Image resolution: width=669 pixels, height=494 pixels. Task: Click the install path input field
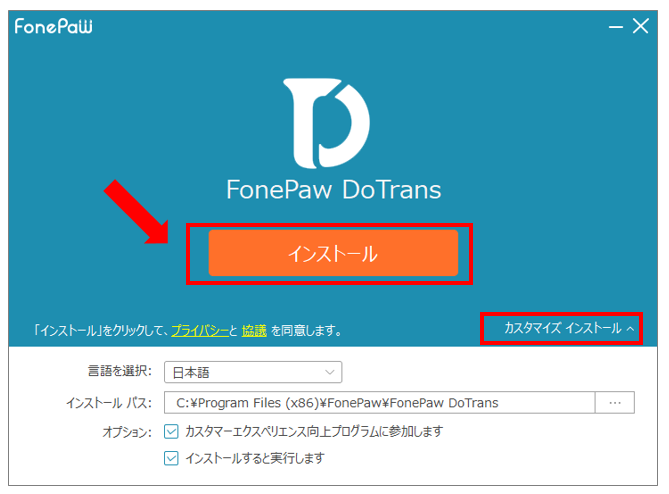(379, 403)
